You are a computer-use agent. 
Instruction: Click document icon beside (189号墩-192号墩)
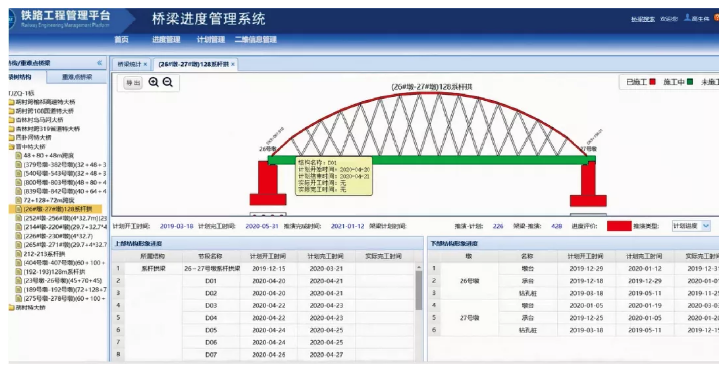(19, 289)
